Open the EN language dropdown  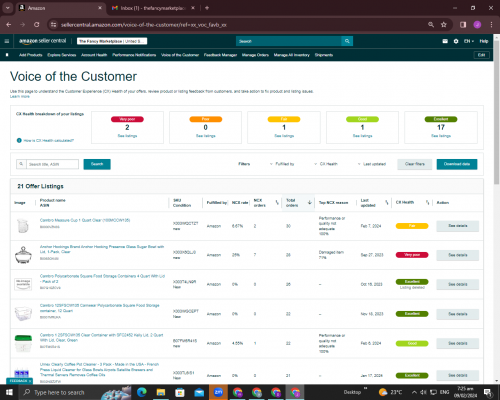click(469, 41)
